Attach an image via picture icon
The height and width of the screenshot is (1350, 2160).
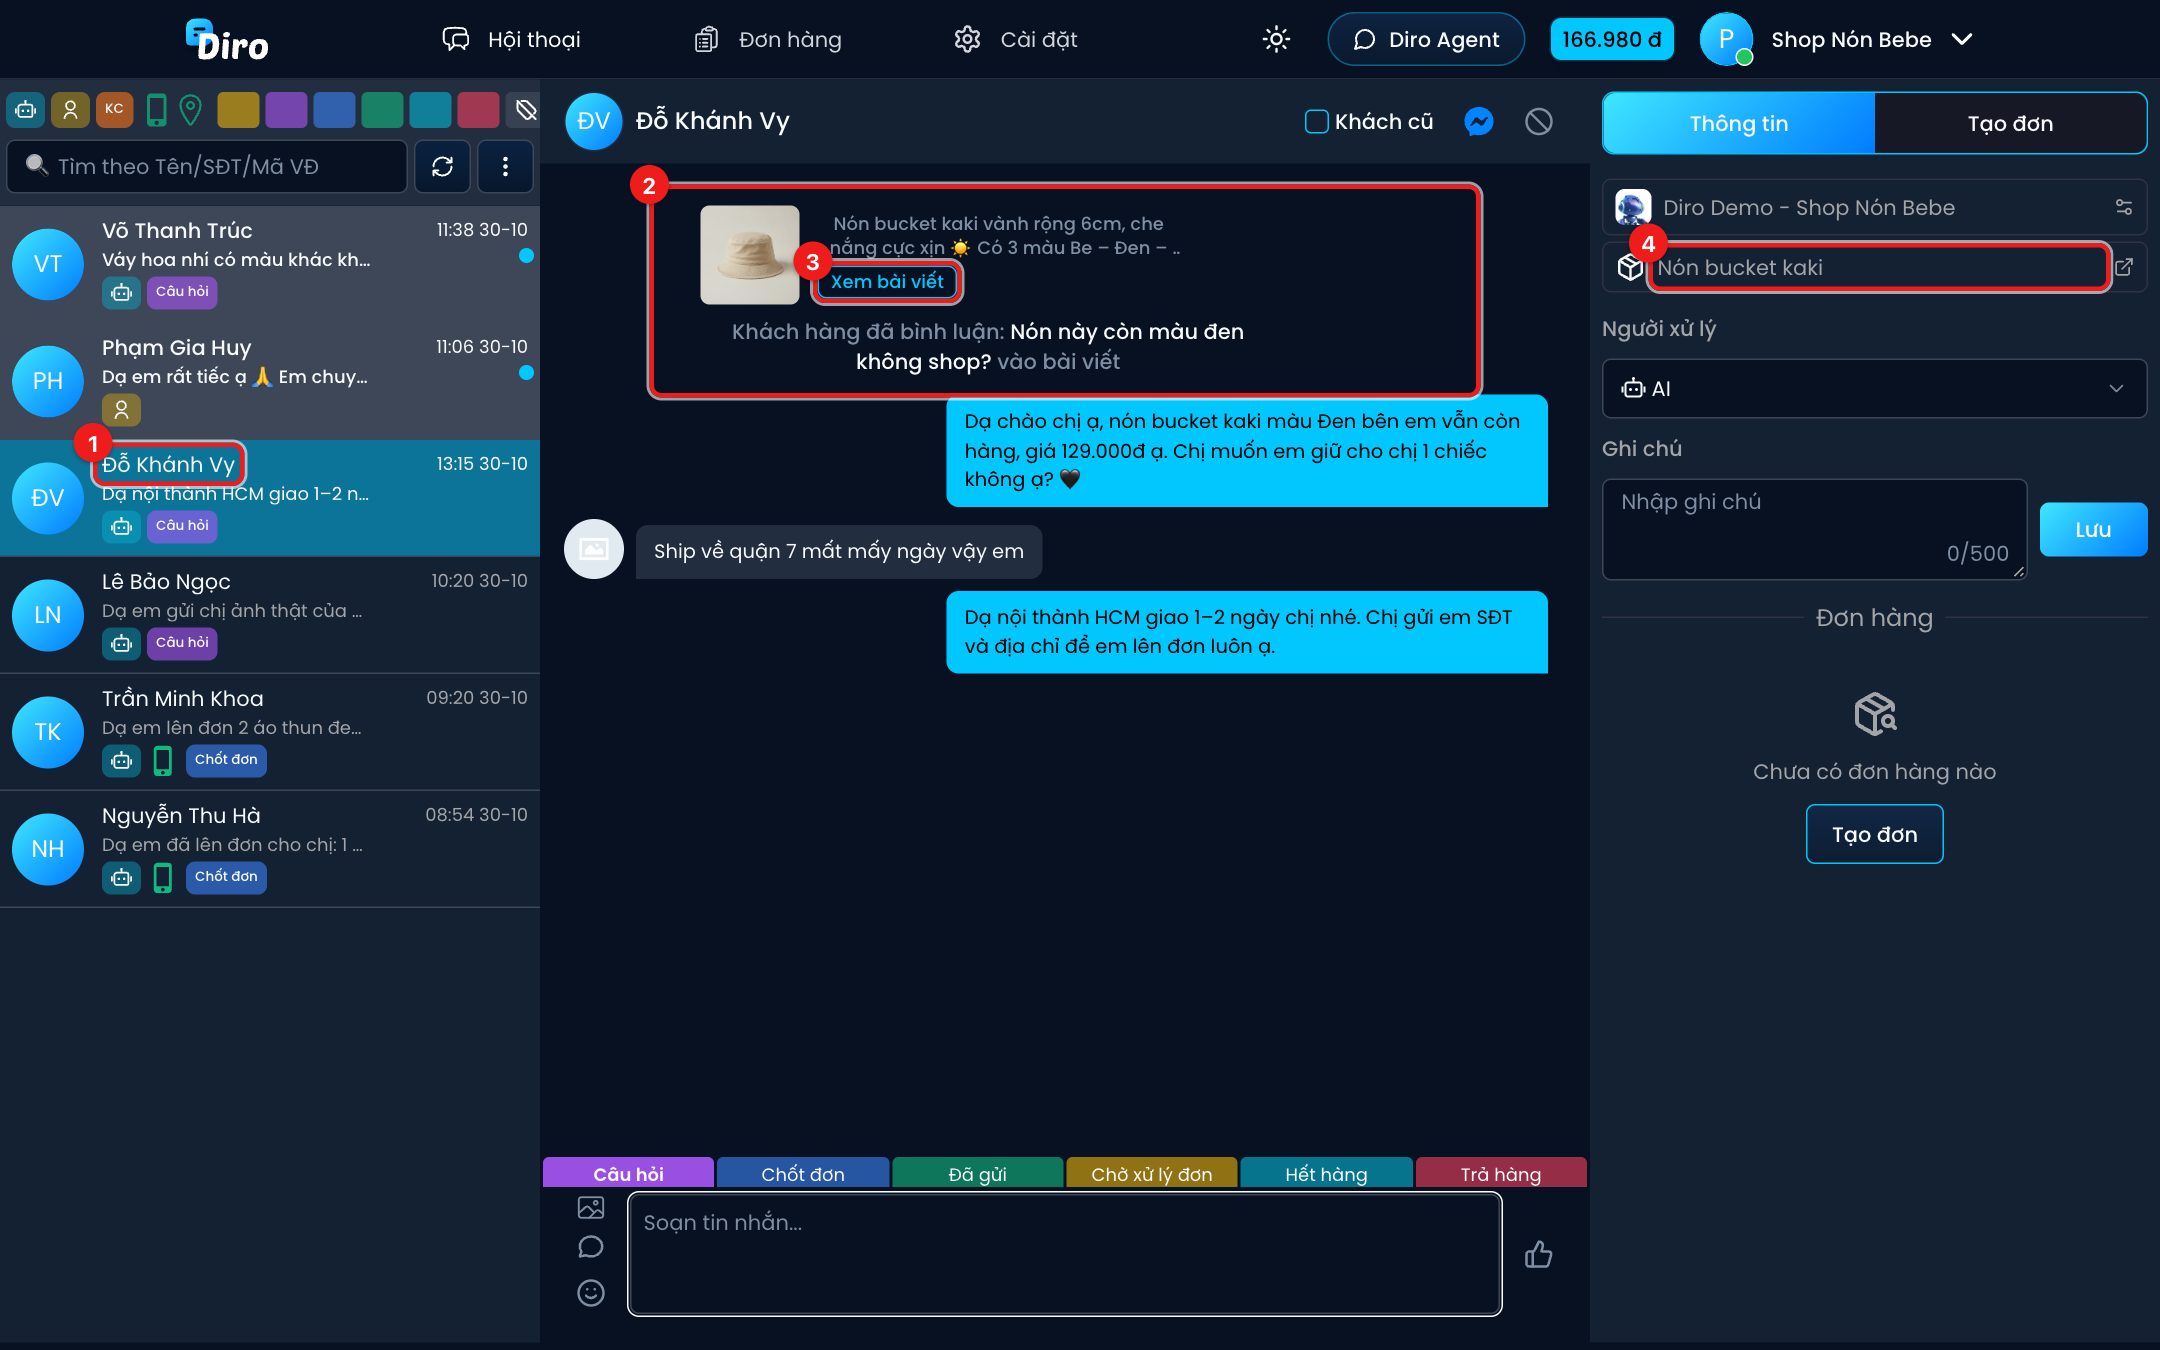[591, 1207]
